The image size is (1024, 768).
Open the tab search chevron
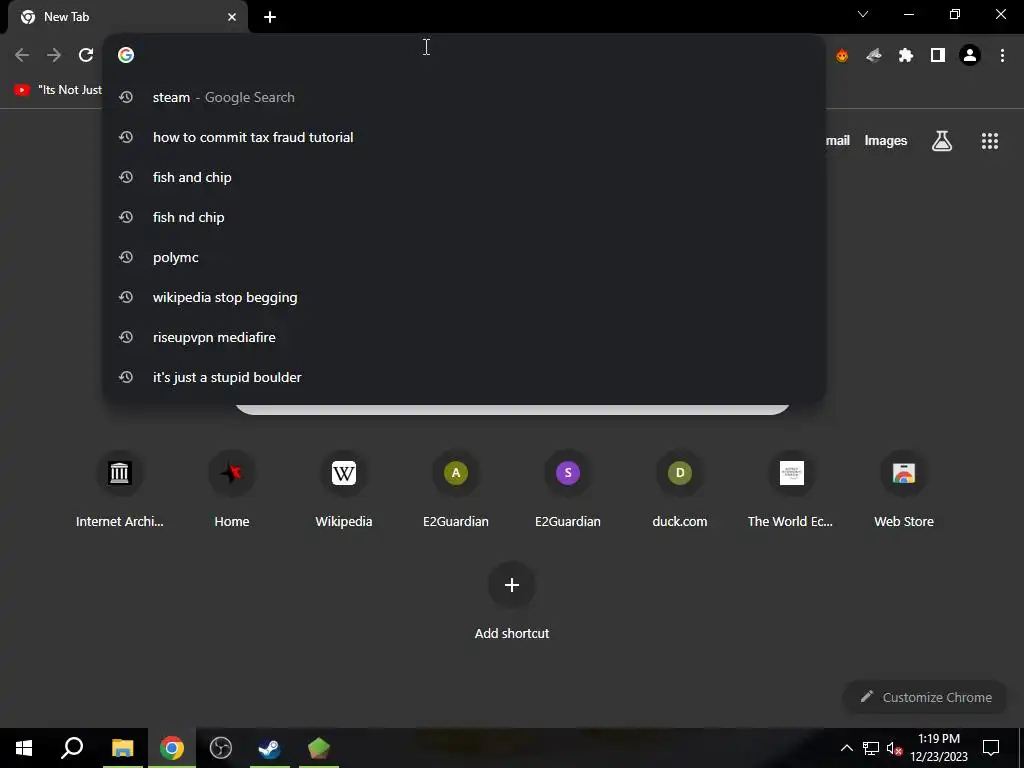click(863, 14)
